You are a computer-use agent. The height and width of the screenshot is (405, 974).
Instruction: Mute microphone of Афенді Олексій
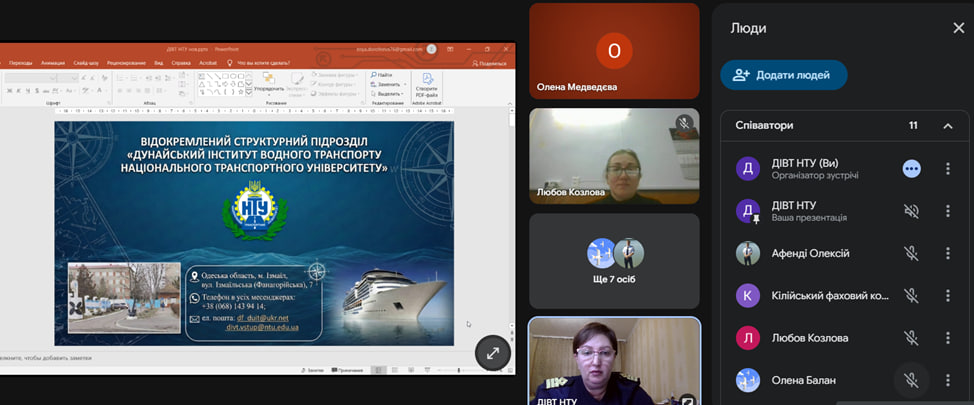[x=911, y=253]
